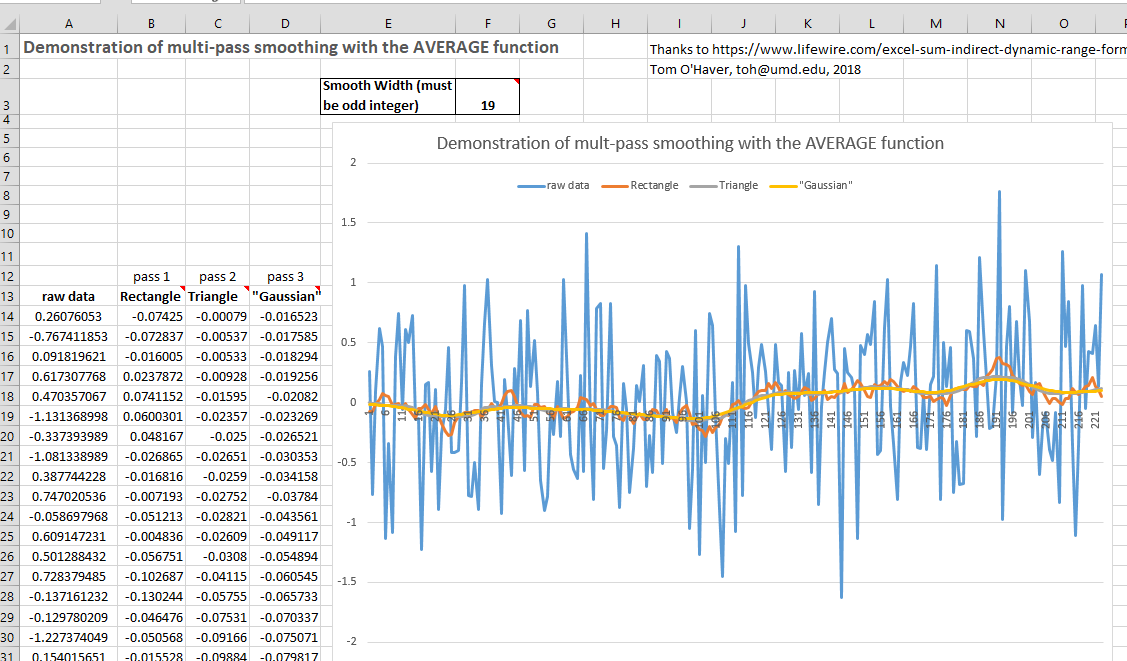1127x661 pixels.
Task: Click the Smooth Width label cell
Action: (387, 96)
